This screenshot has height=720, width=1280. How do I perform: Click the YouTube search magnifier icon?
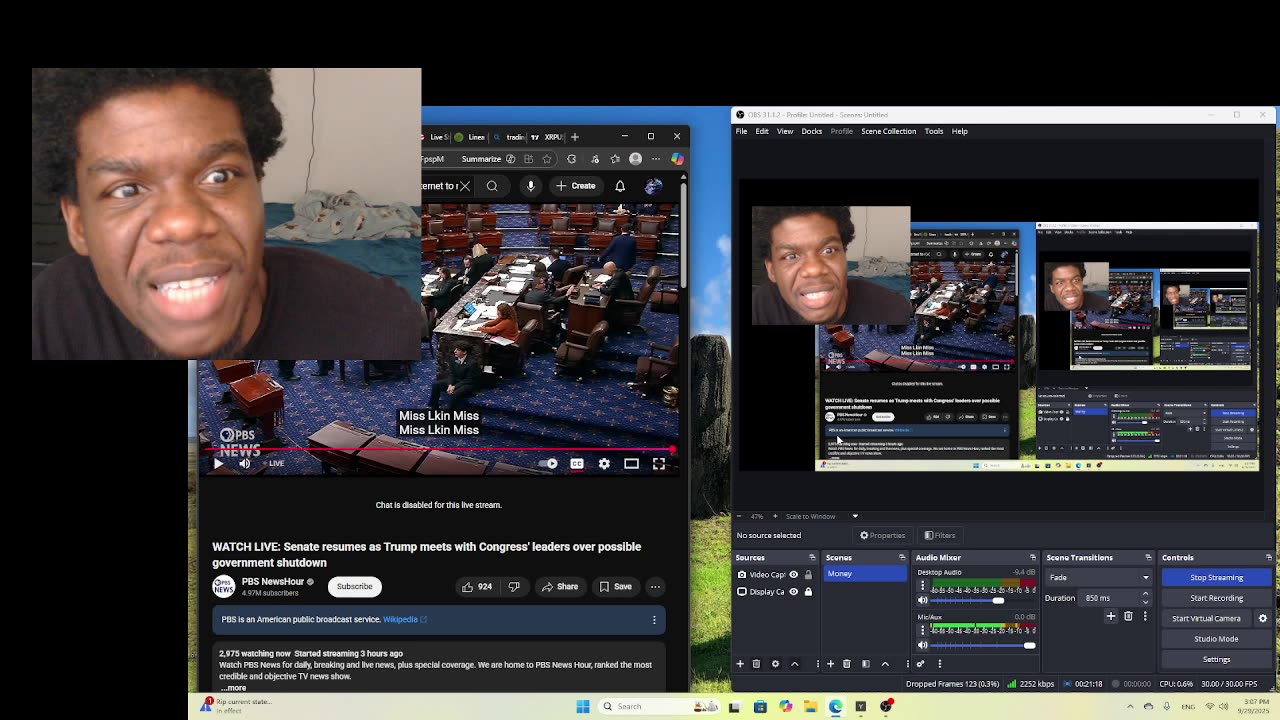pyautogui.click(x=492, y=186)
